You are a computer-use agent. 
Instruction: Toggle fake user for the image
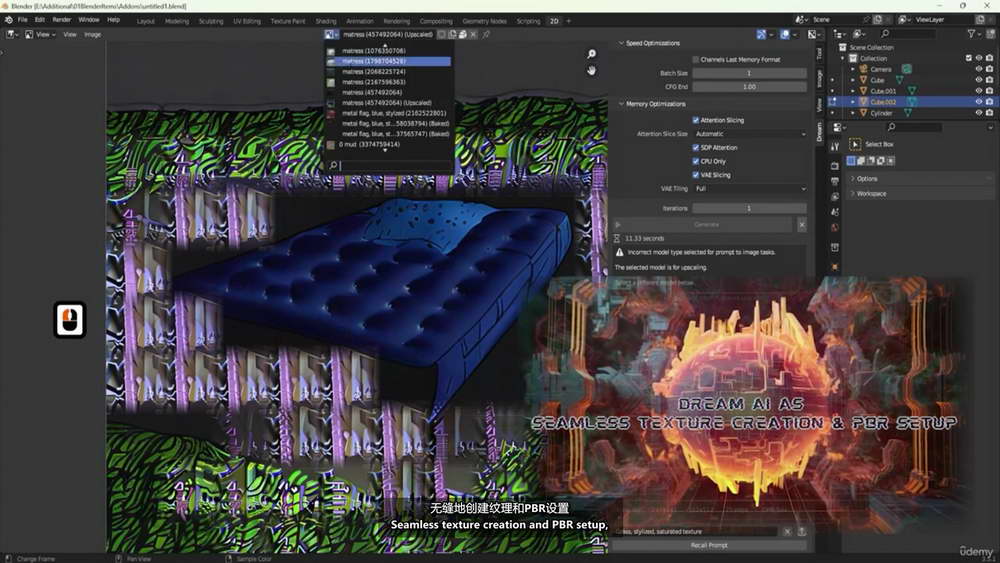click(441, 34)
